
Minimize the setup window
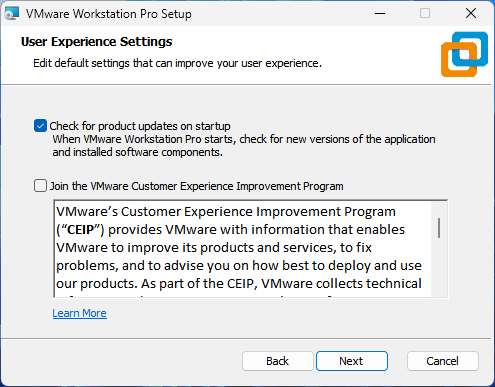point(380,14)
